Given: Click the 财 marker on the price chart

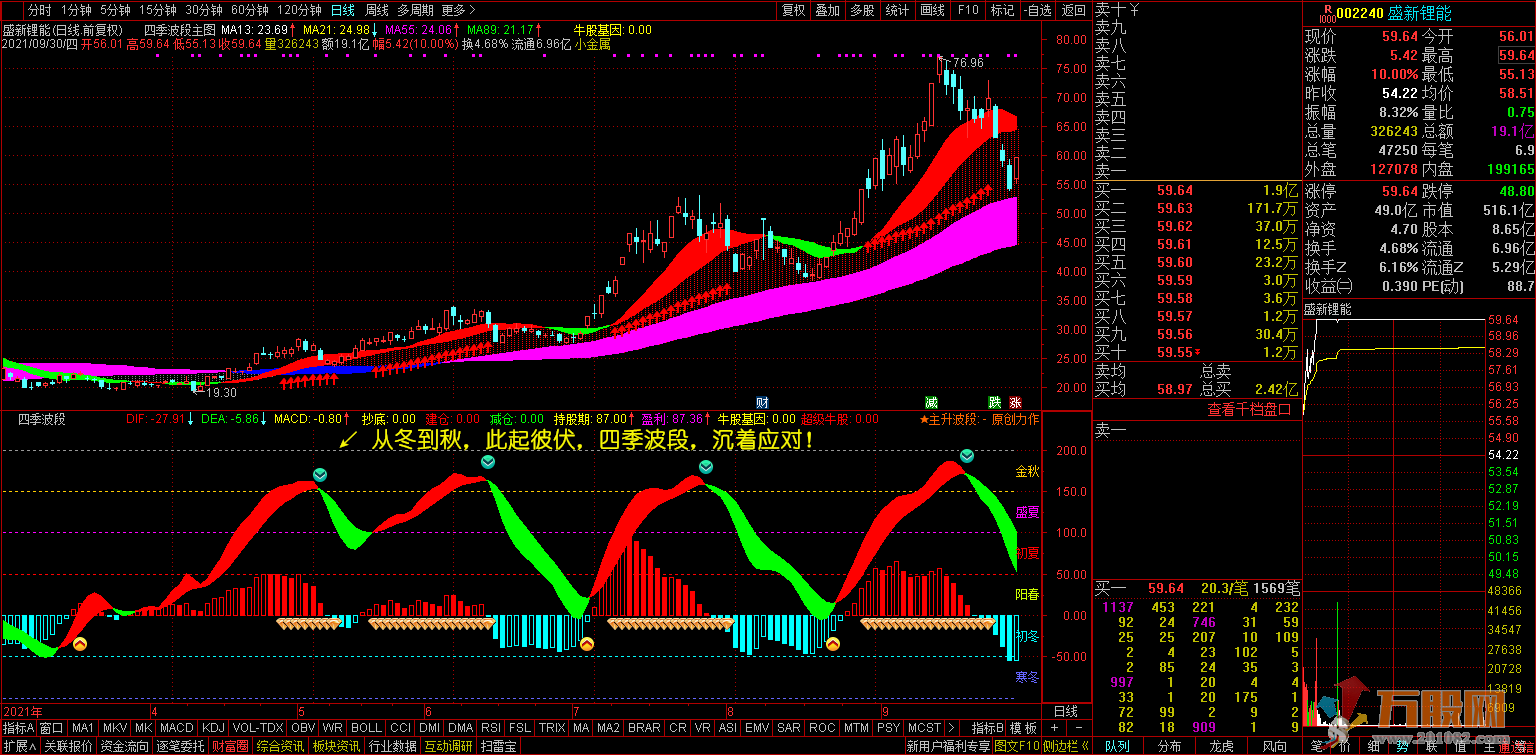Looking at the screenshot, I should tap(762, 402).
